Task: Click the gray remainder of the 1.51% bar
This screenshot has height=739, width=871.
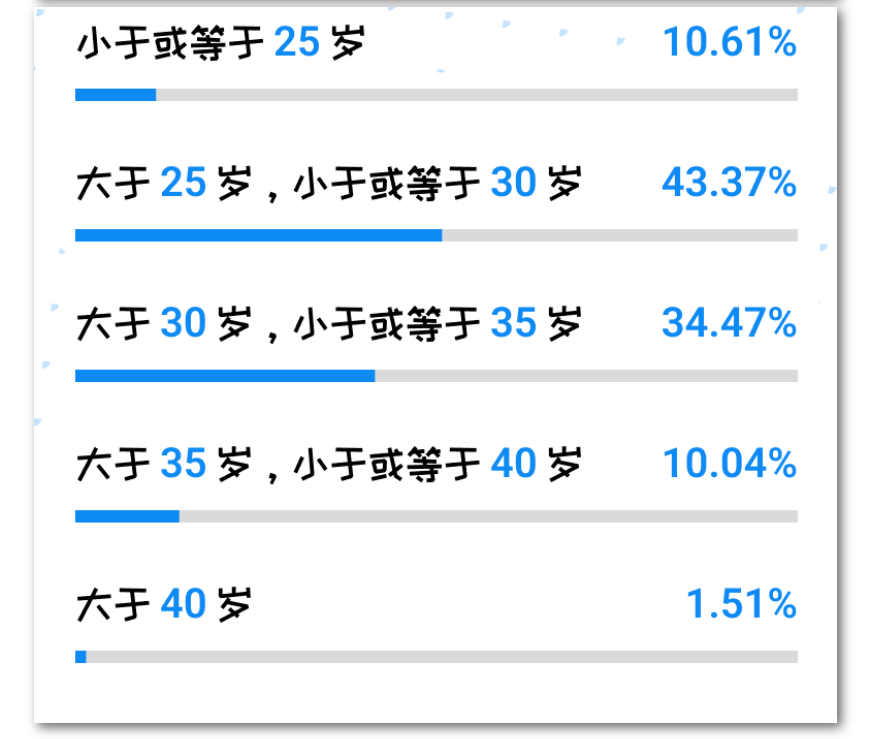Action: tap(442, 657)
